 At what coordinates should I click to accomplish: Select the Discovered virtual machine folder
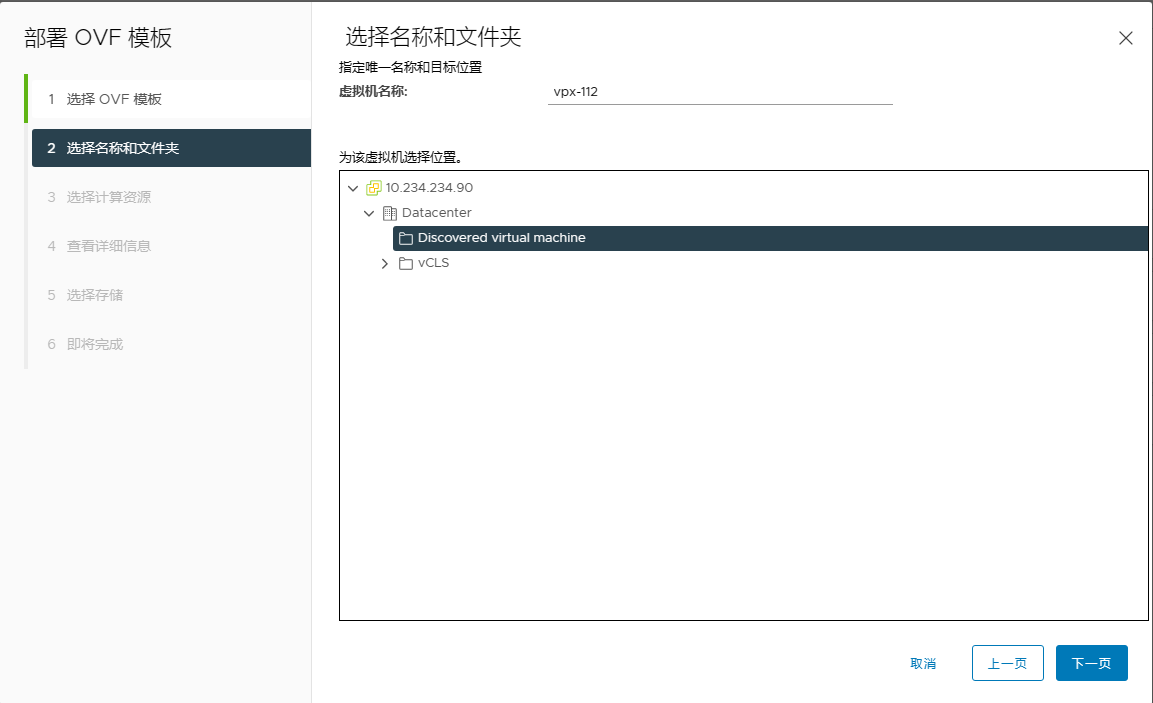pyautogui.click(x=509, y=237)
